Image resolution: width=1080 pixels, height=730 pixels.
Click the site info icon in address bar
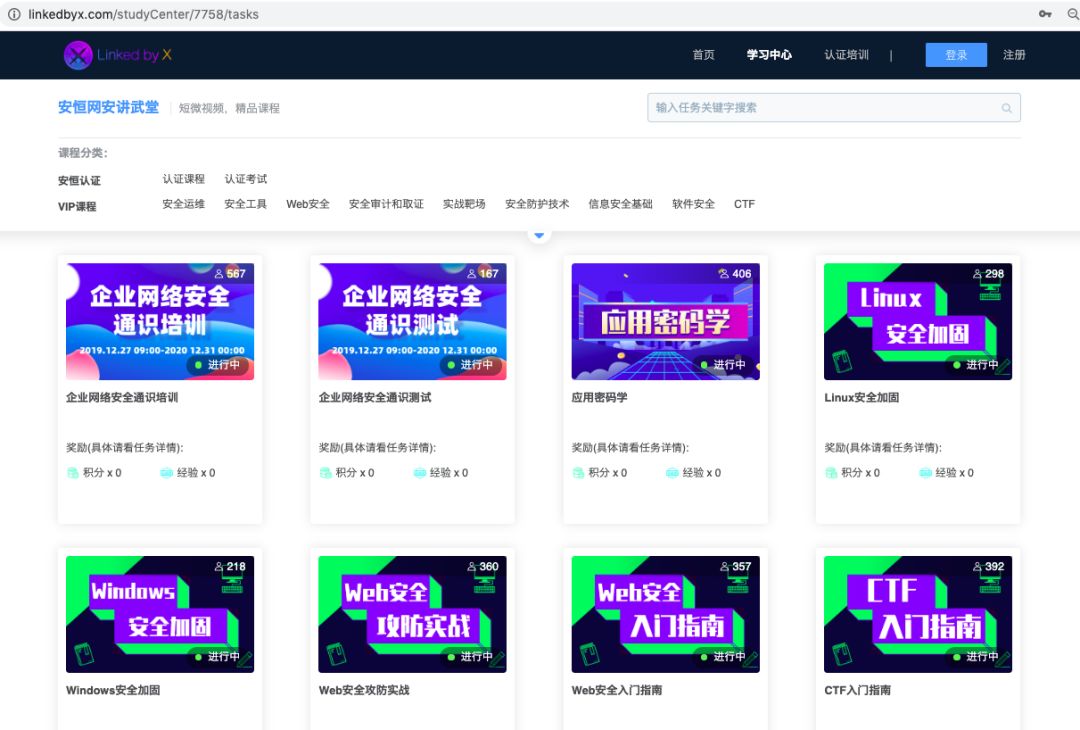click(14, 14)
